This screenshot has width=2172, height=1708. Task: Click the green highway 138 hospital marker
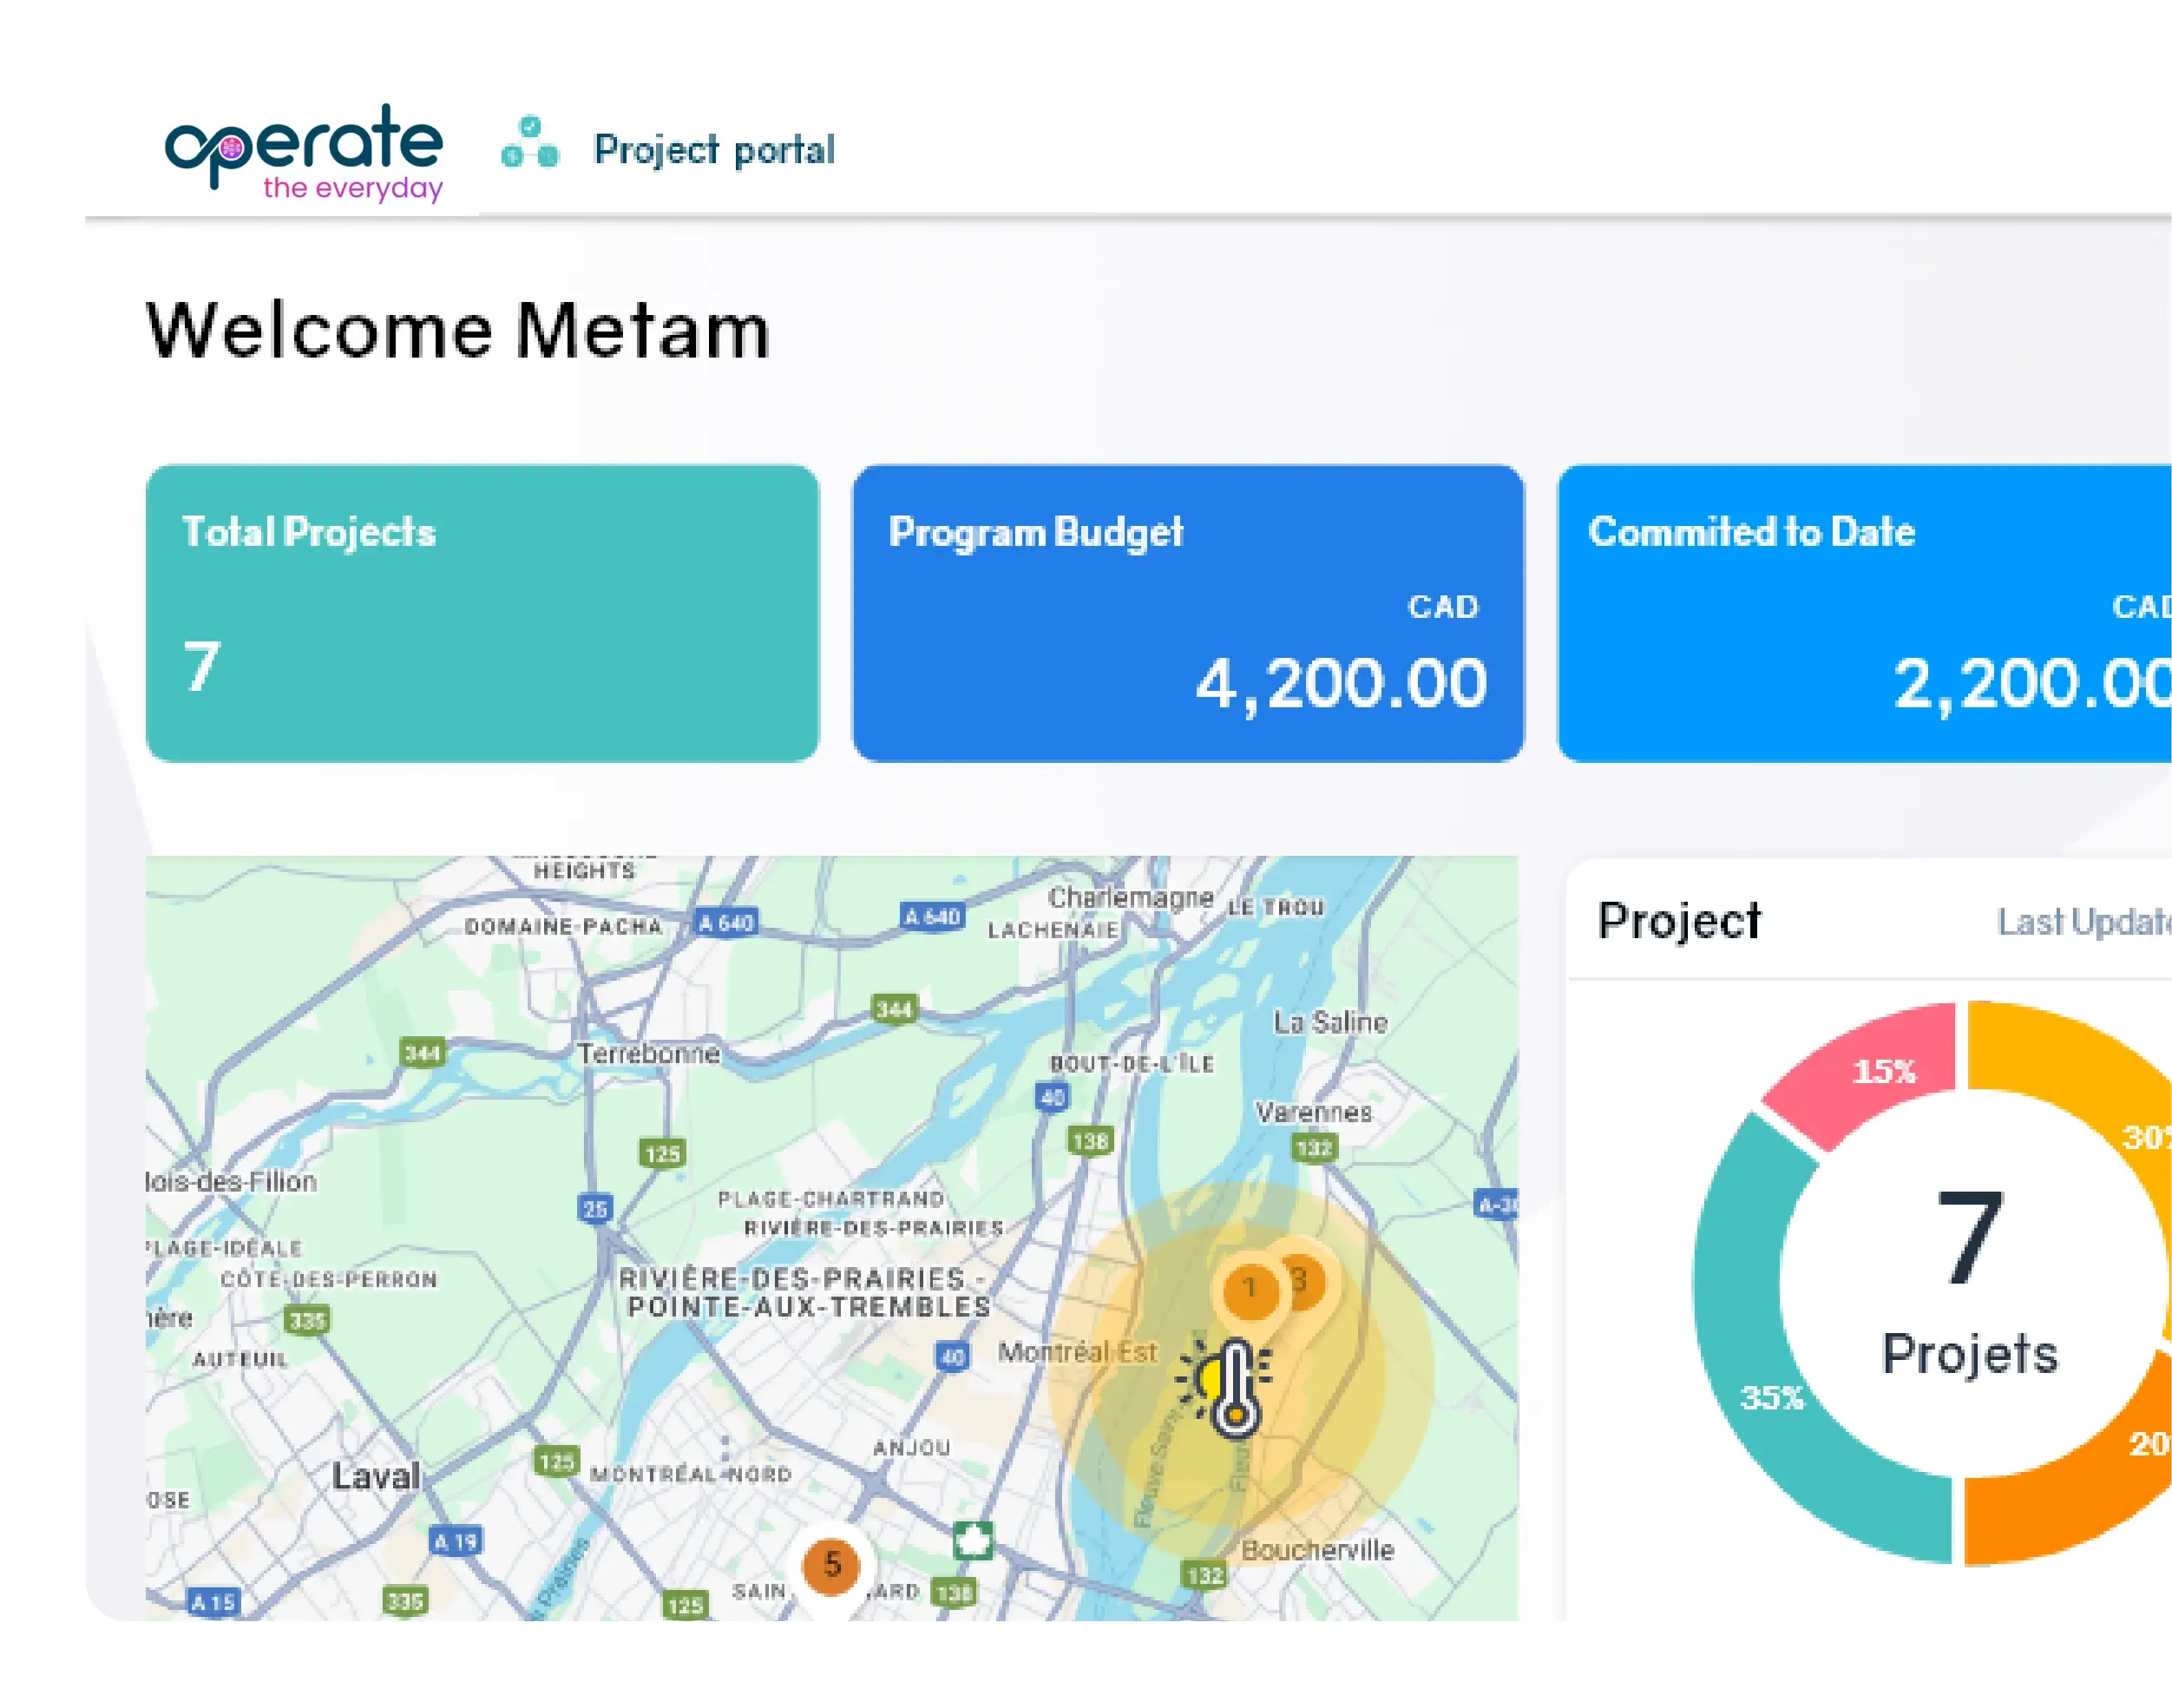(972, 1541)
